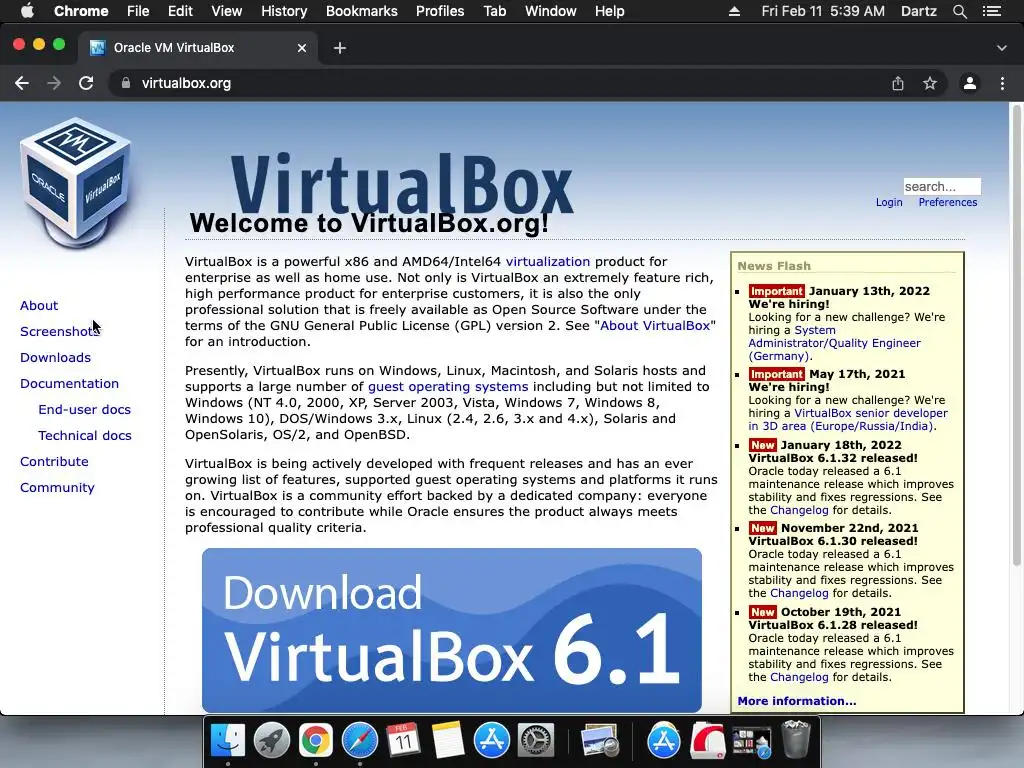This screenshot has height=768, width=1024.
Task: Open Launchpad from the dock
Action: [x=272, y=741]
